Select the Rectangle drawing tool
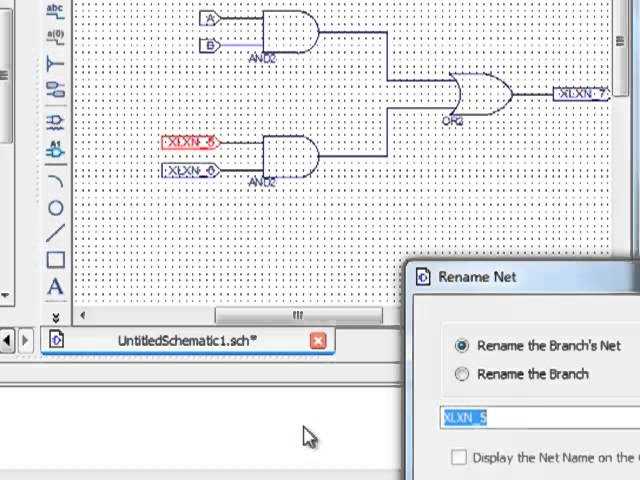The image size is (640, 480). pyautogui.click(x=56, y=260)
